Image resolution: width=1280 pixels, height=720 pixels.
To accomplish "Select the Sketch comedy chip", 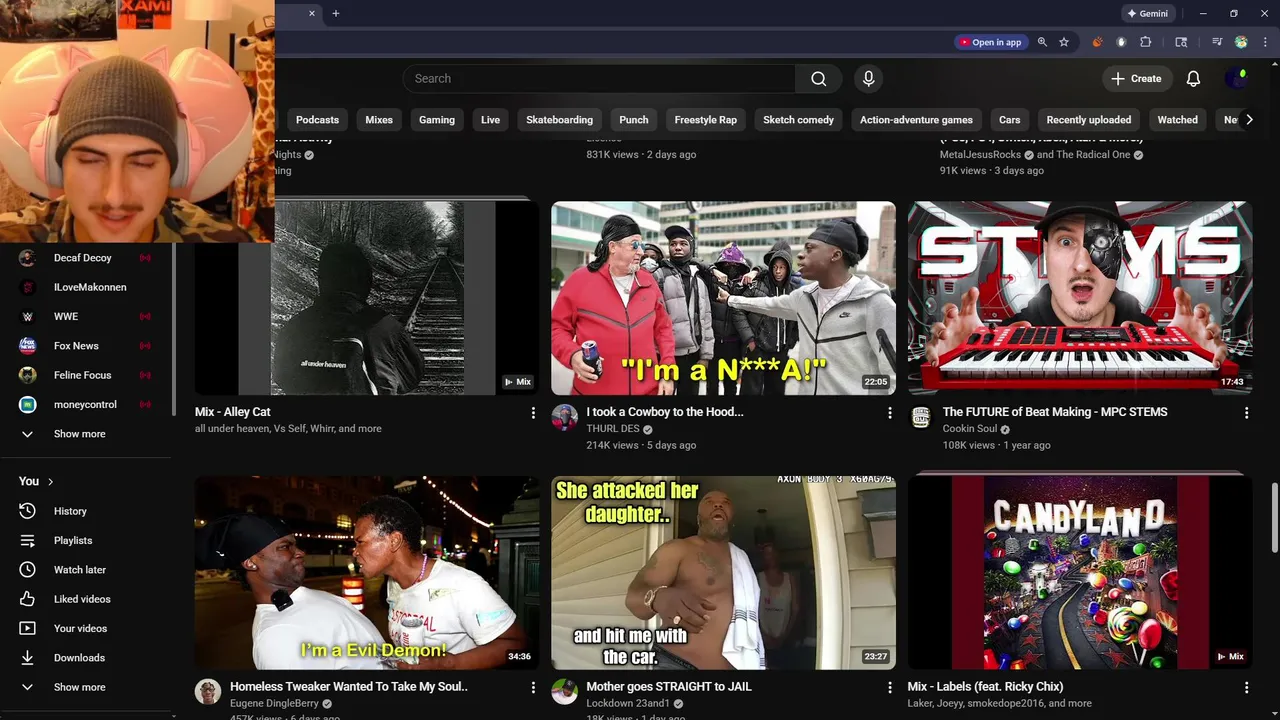I will coord(798,120).
